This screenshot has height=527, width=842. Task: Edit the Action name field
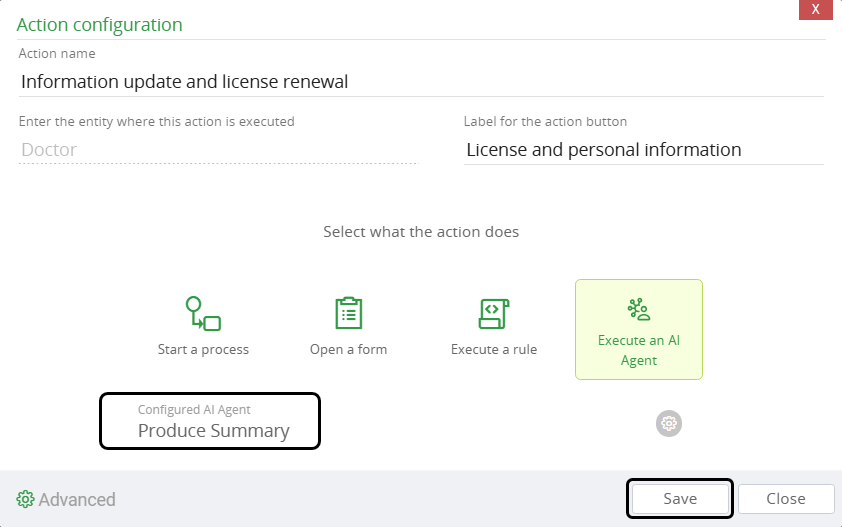pos(421,82)
